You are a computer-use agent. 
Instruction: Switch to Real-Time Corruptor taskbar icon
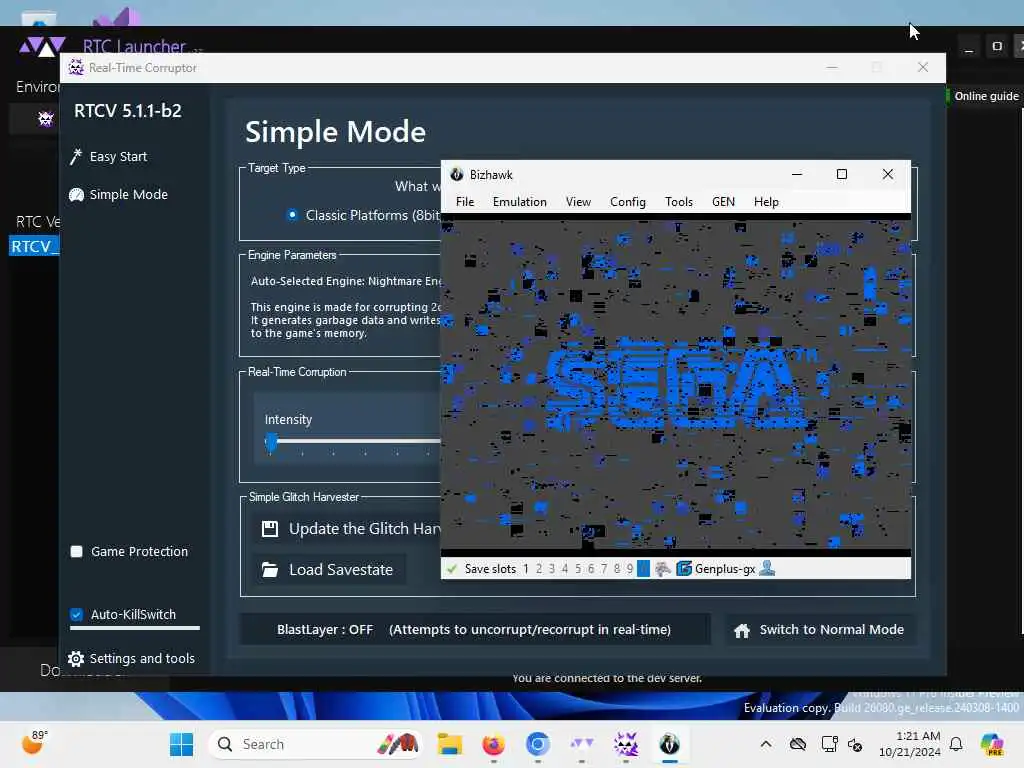tap(625, 744)
